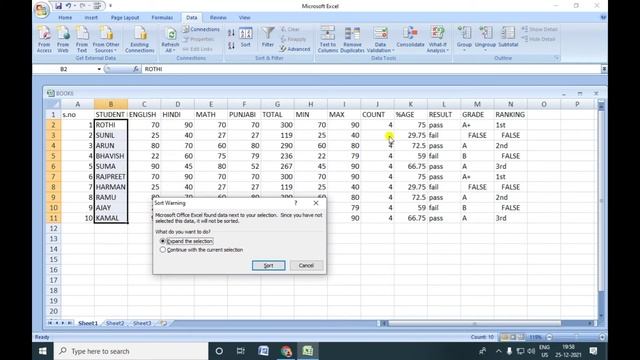This screenshot has width=640, height=360.
Task: Click the Subtotal icon
Action: (x=508, y=38)
